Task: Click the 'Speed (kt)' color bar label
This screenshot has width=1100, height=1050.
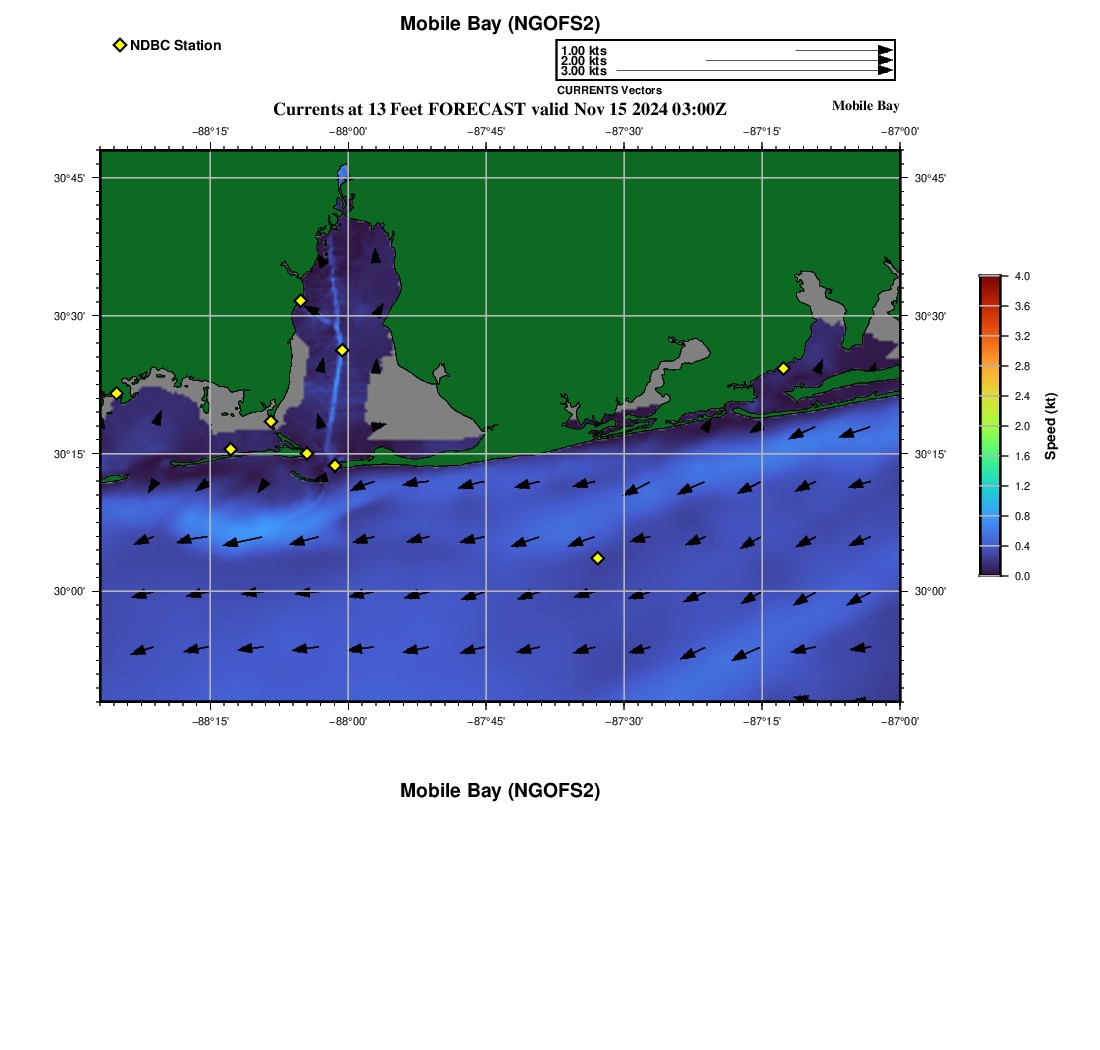Action: (x=1050, y=426)
